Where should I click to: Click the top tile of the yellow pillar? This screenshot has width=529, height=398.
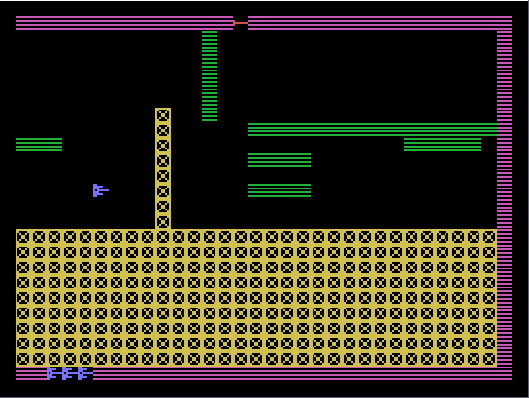point(163,116)
